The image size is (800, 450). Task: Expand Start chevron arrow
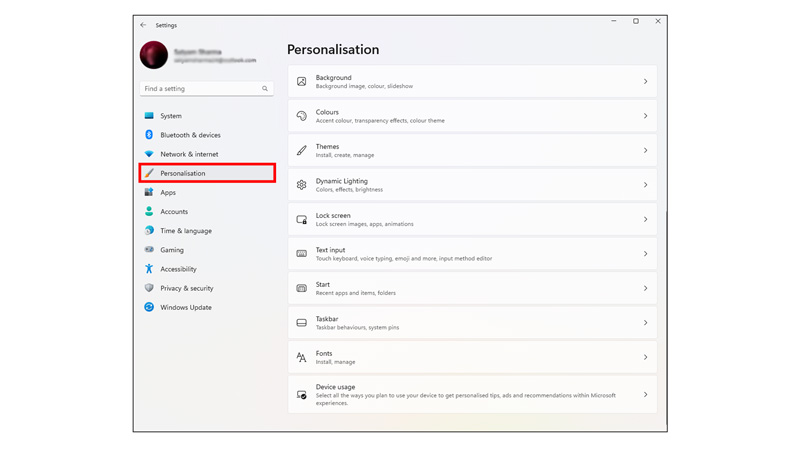[645, 288]
